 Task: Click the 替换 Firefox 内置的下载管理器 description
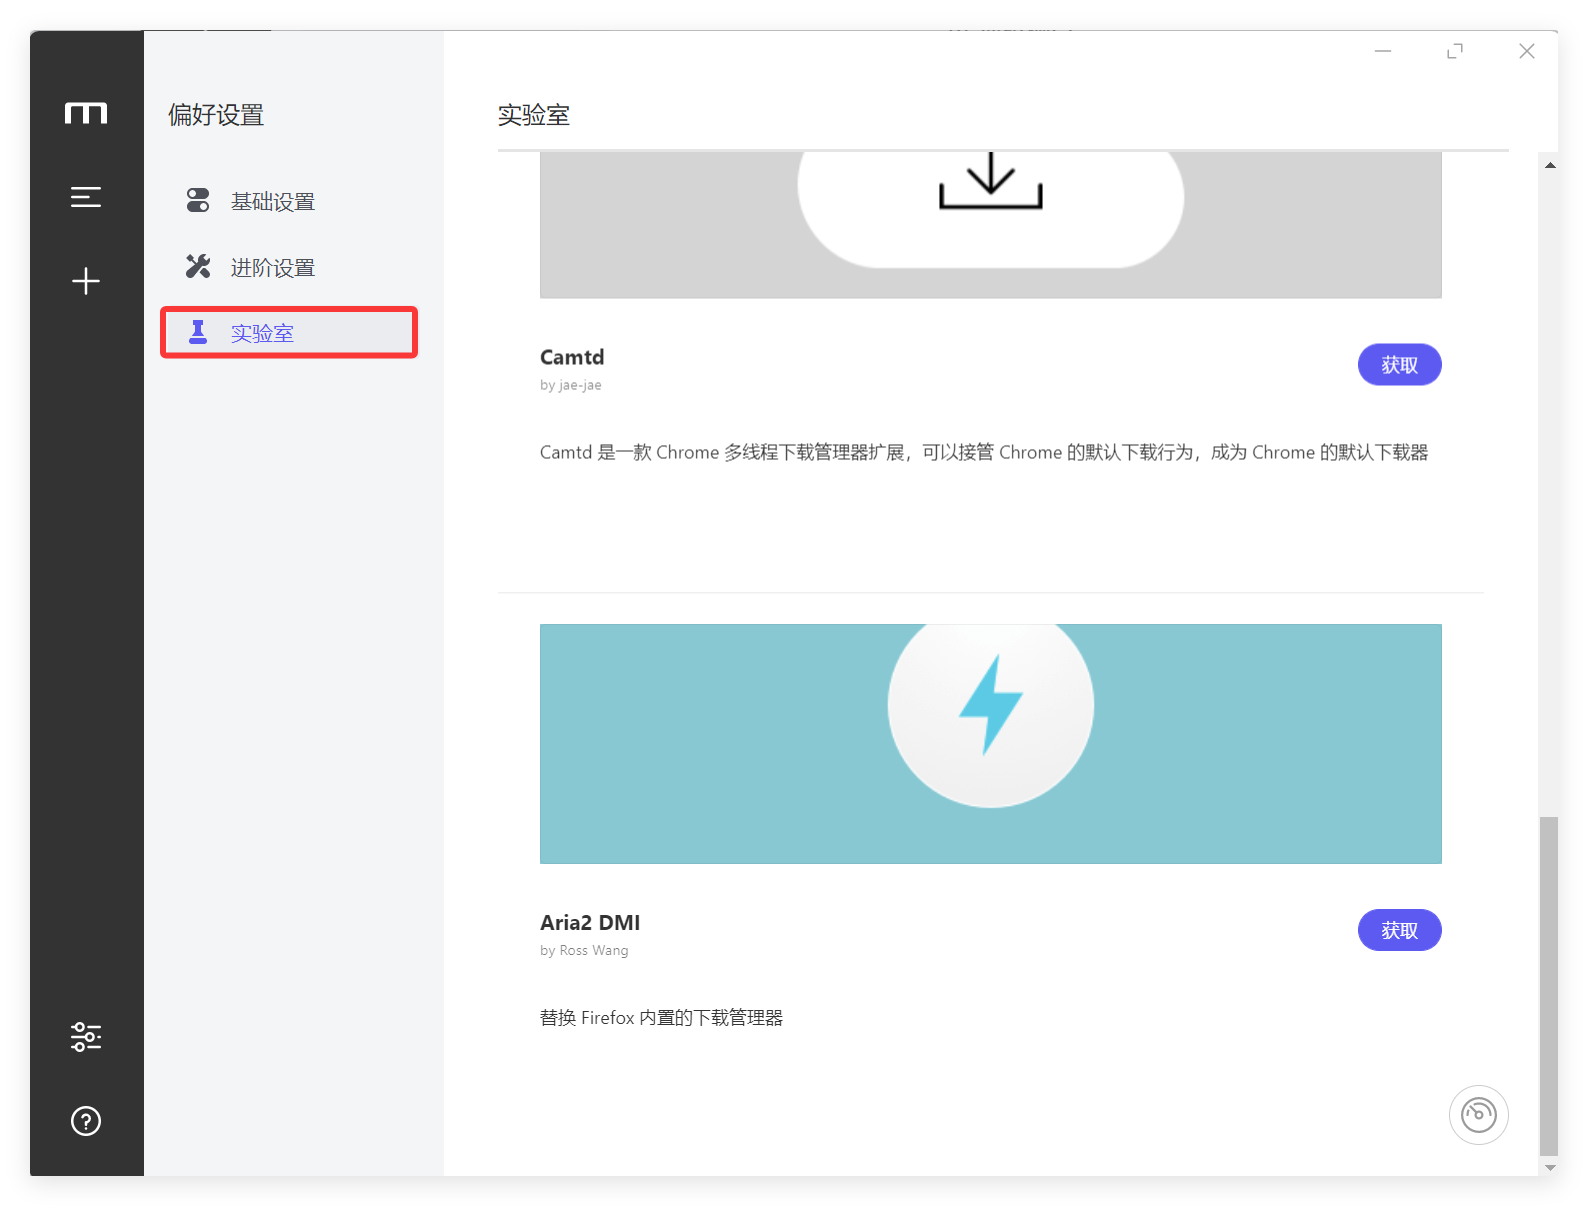point(661,1018)
